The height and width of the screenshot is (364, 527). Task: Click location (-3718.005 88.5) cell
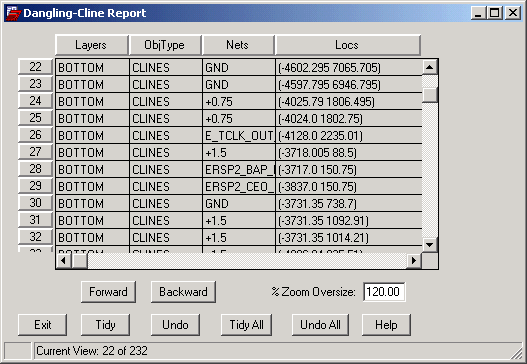[349, 152]
